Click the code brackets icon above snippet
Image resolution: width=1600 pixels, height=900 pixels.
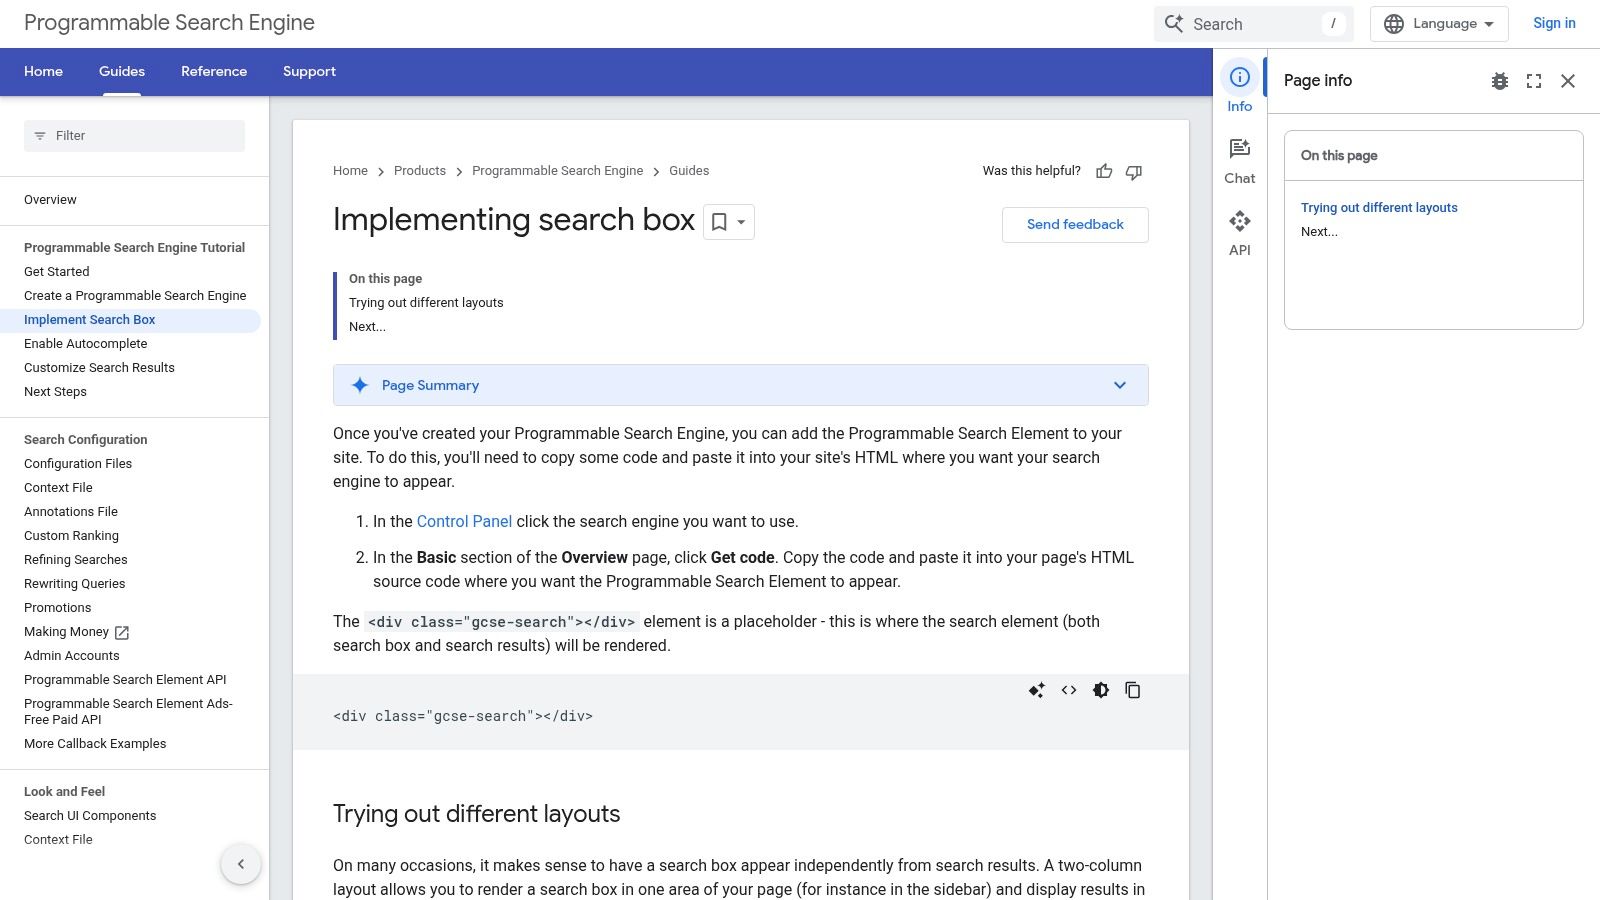1069,690
